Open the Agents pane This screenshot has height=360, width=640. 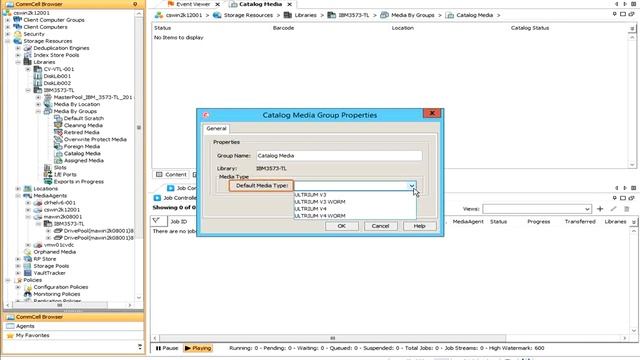pyautogui.click(x=74, y=326)
